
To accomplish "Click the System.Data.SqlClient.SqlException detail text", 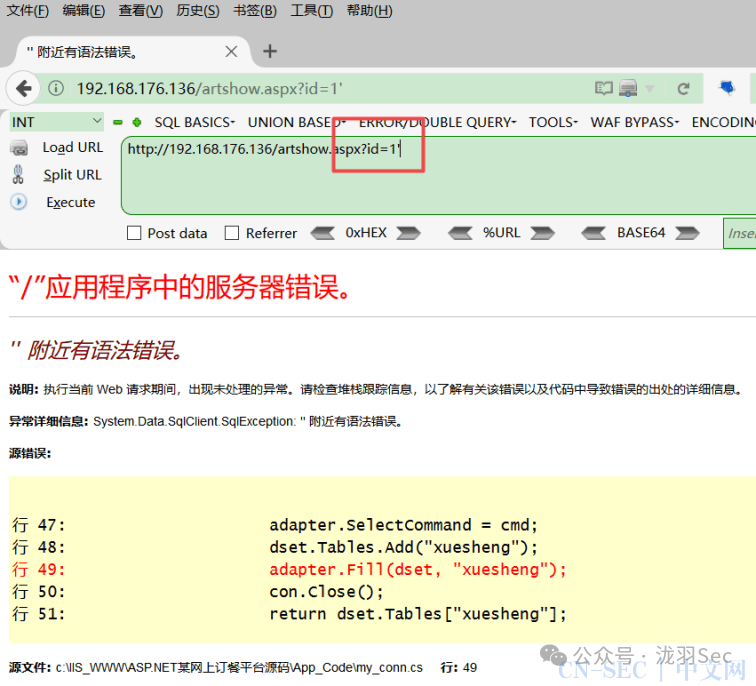I will tap(248, 421).
